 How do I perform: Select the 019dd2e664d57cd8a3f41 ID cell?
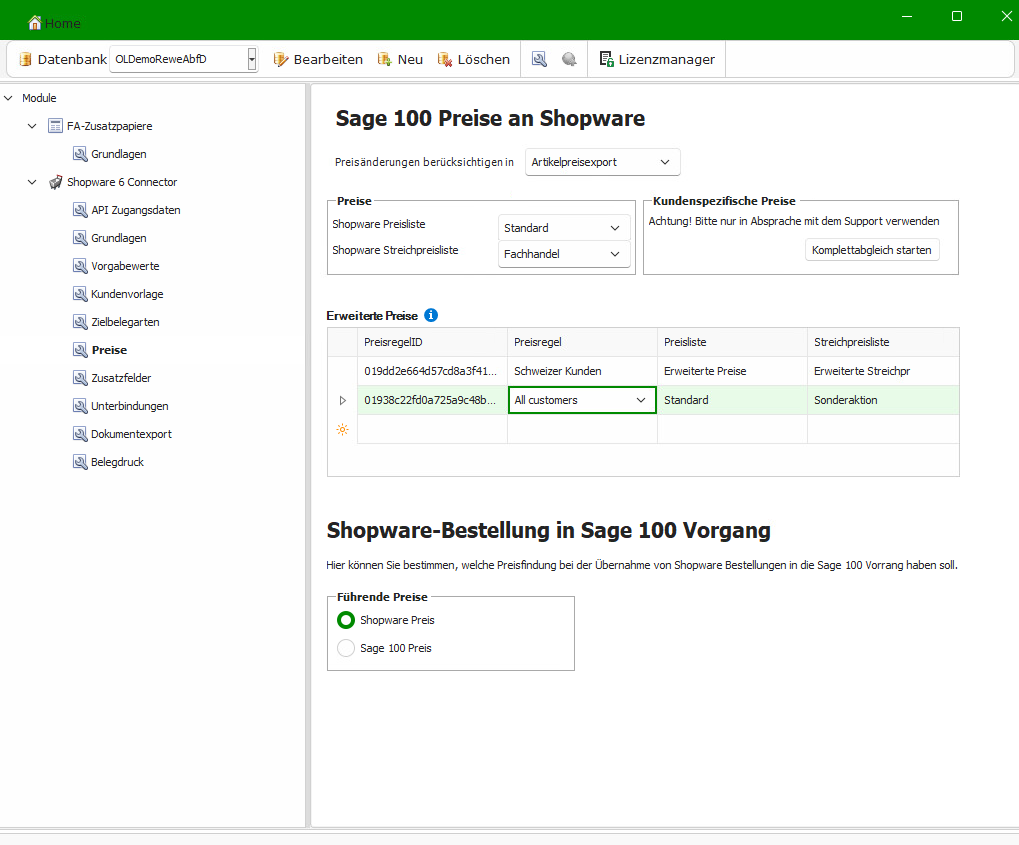coord(432,371)
